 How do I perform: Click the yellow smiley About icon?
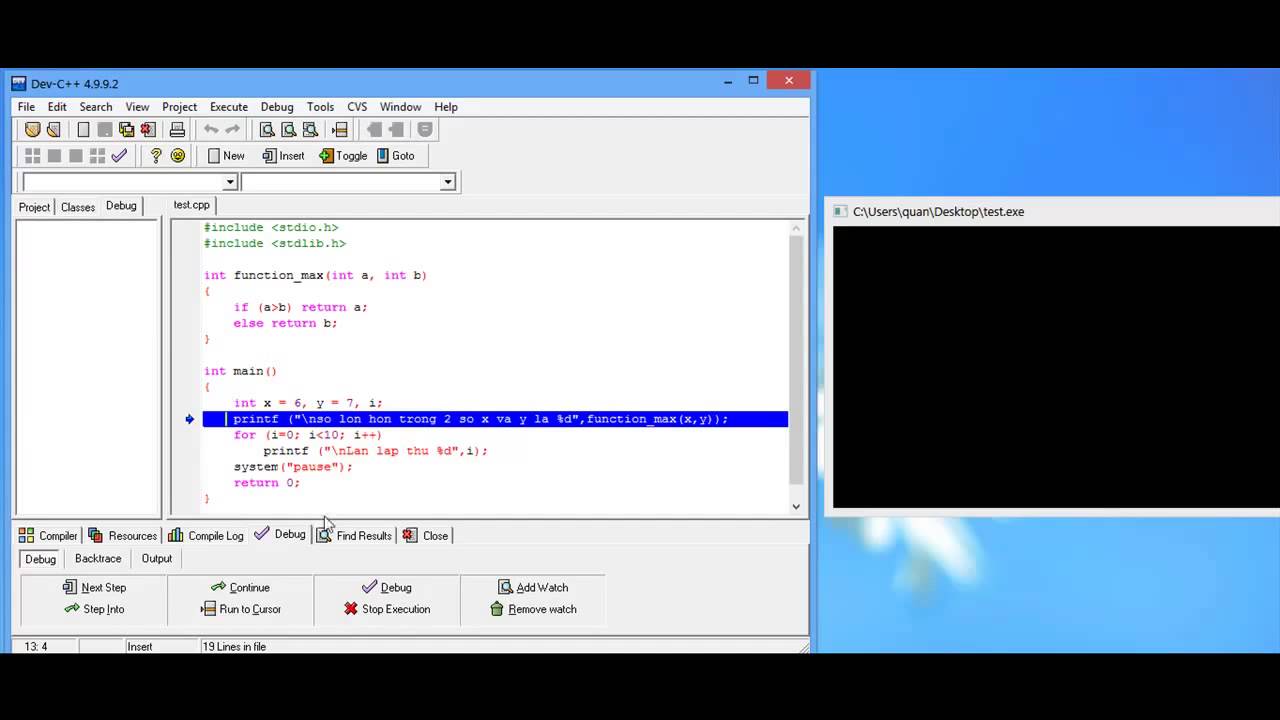click(x=178, y=155)
